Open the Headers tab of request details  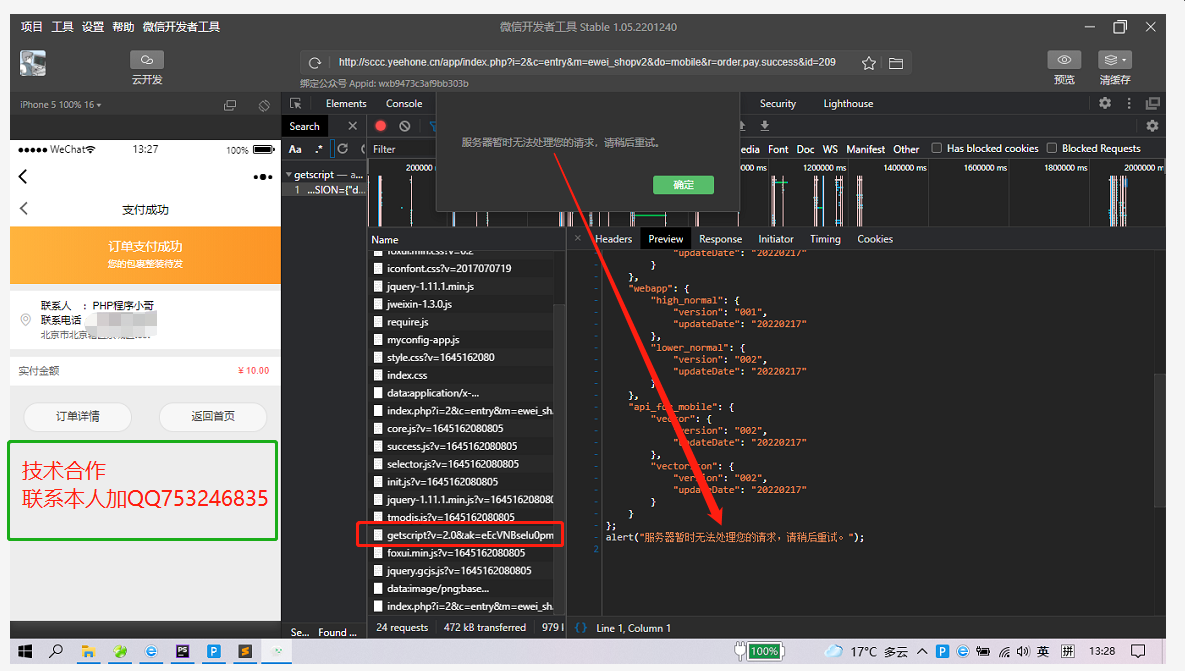pyautogui.click(x=614, y=239)
